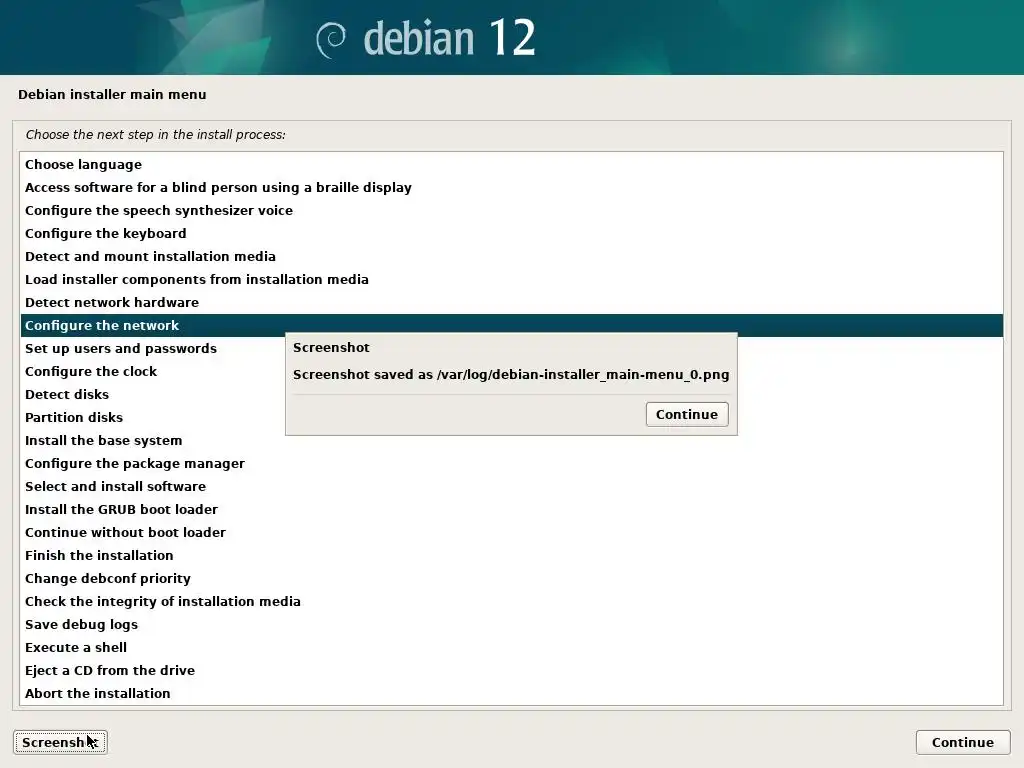Select Configure the keyboard entry
Image resolution: width=1024 pixels, height=768 pixels.
point(511,233)
